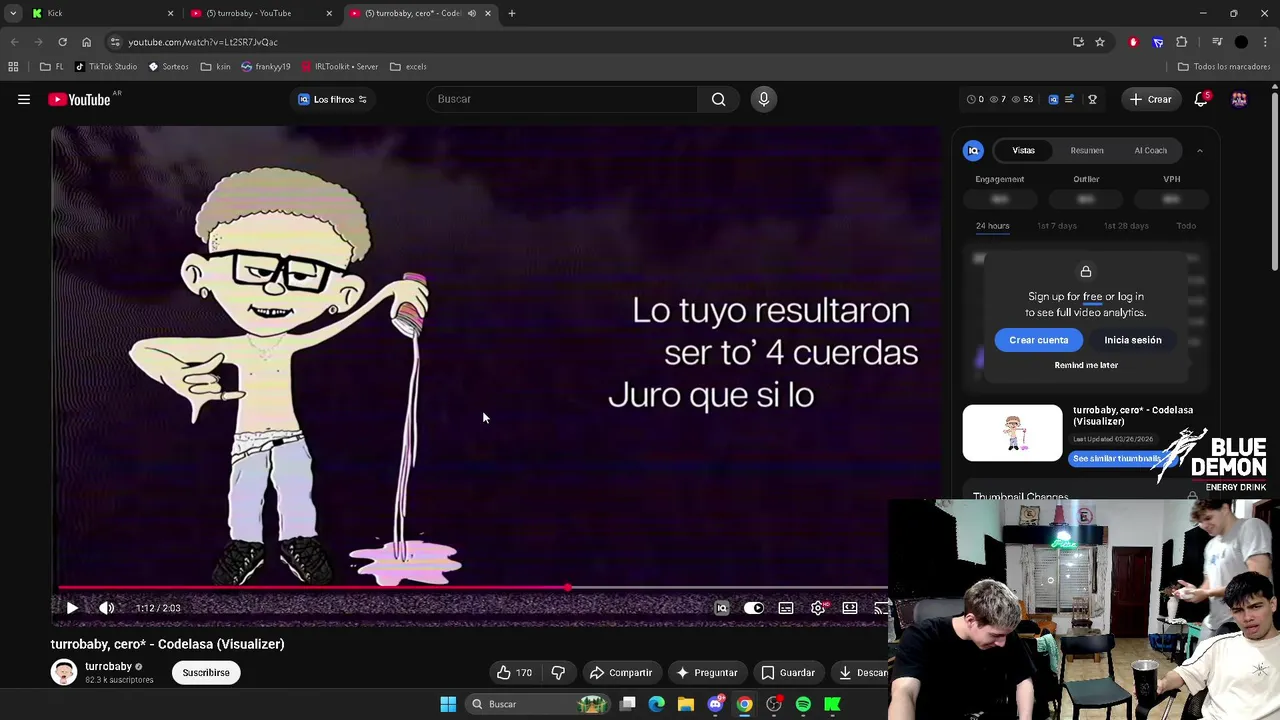The image size is (1280, 720).
Task: Click the Crear cuenta button
Action: click(x=1038, y=340)
